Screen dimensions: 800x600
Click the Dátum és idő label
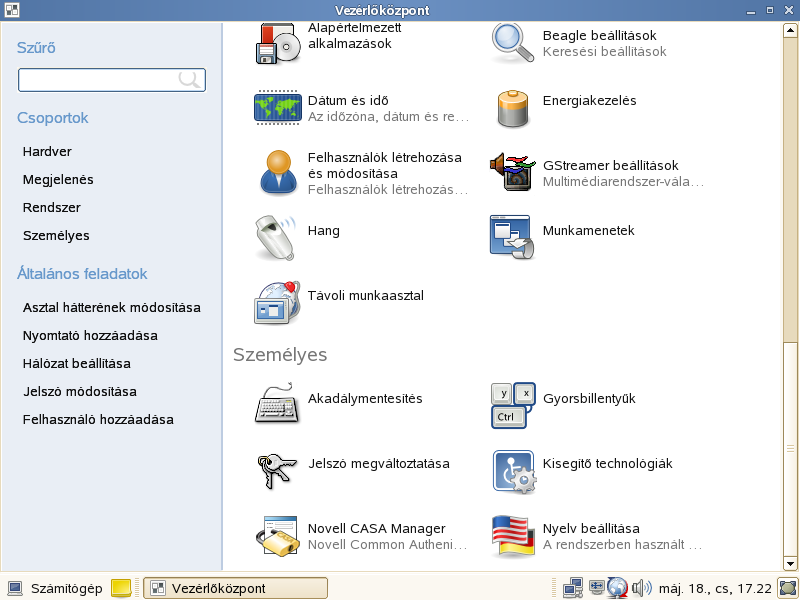point(348,101)
